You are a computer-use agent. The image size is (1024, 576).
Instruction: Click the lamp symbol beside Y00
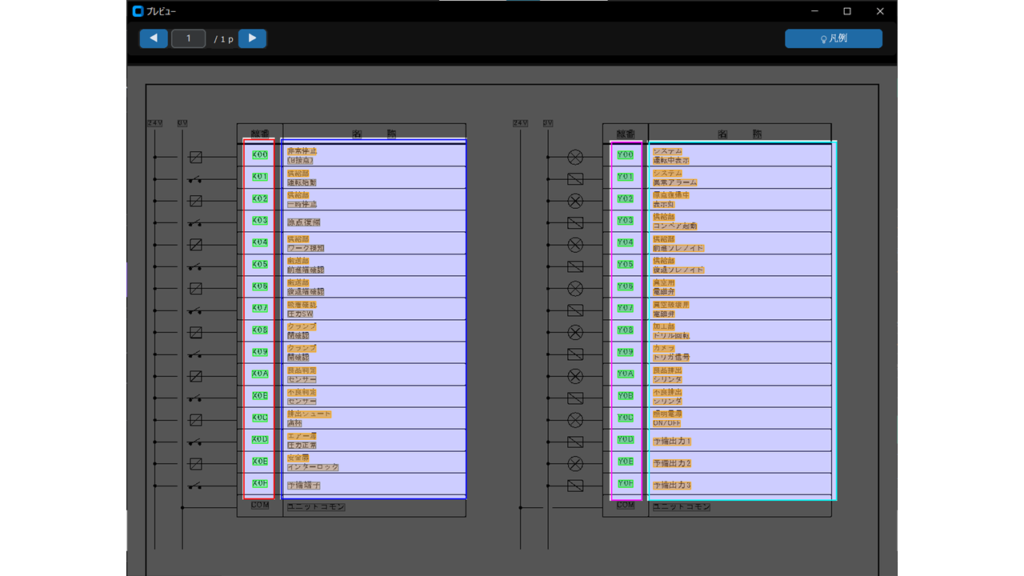point(575,157)
